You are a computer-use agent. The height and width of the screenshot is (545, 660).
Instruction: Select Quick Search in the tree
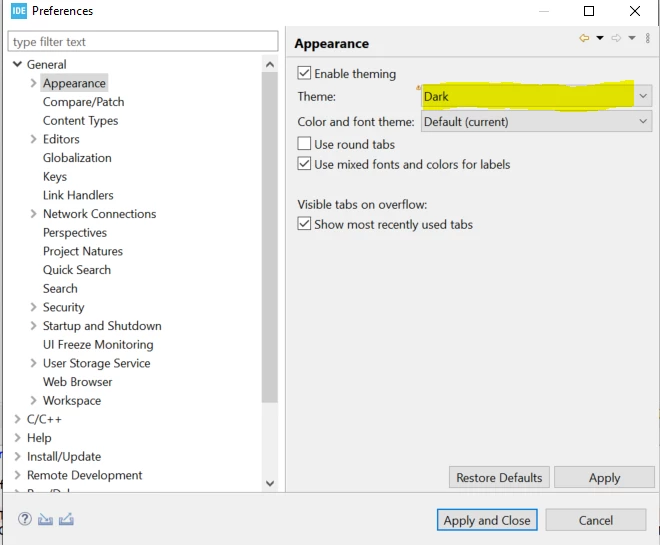[x=77, y=269]
